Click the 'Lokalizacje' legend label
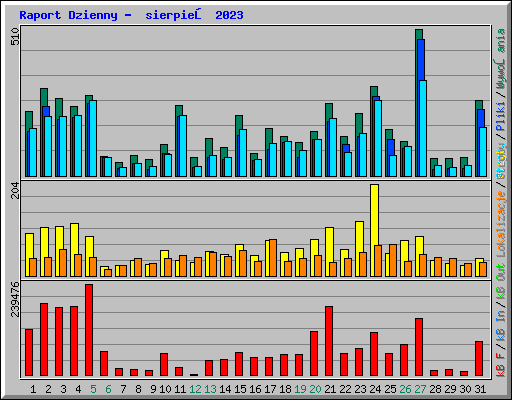This screenshot has height=400, width=512. tap(501, 224)
